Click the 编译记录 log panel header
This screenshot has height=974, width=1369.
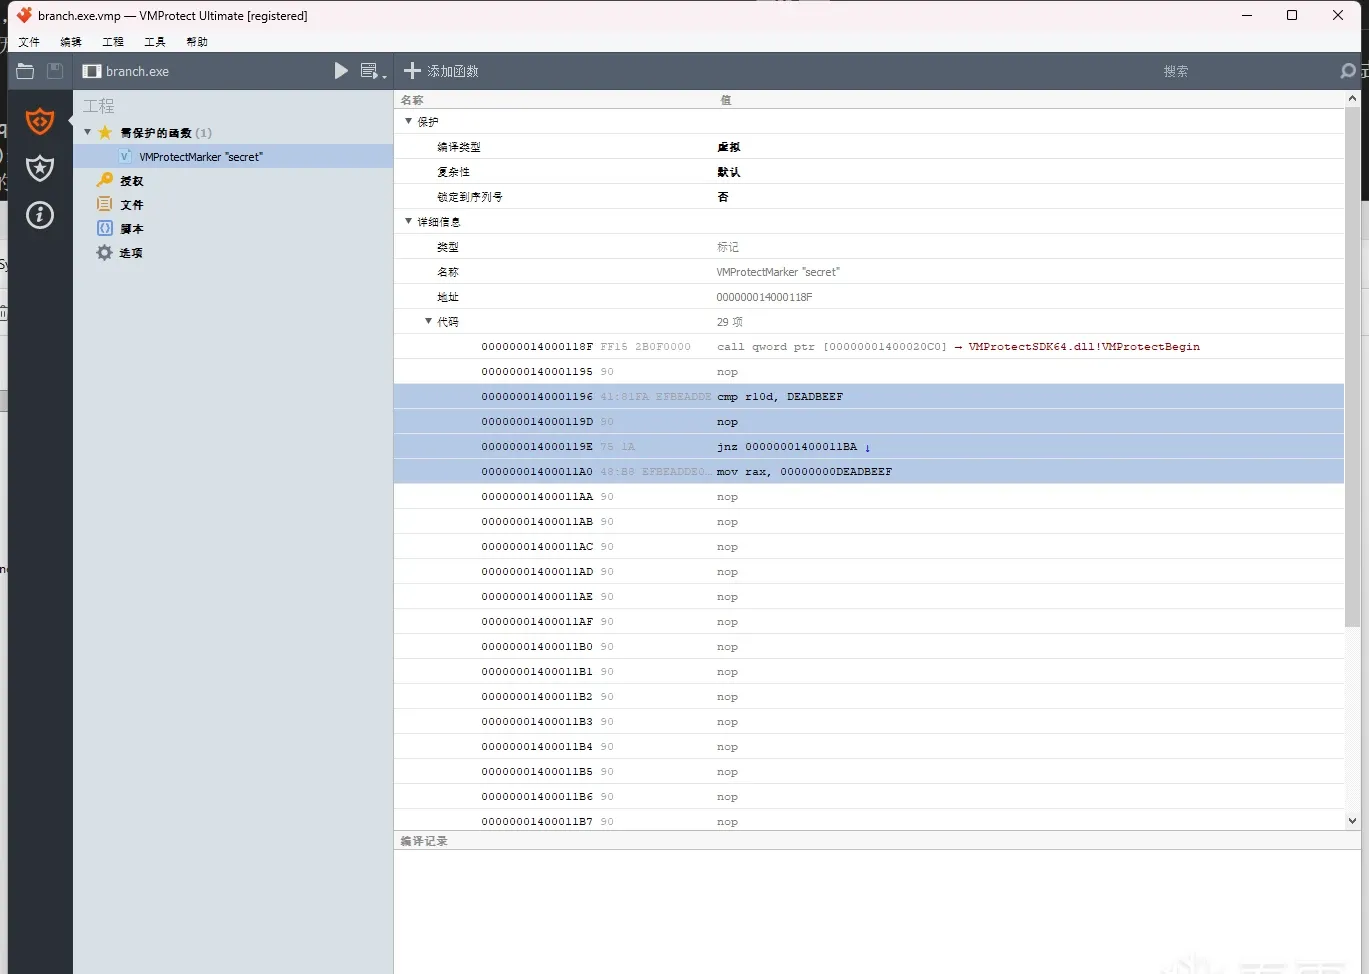click(x=877, y=840)
